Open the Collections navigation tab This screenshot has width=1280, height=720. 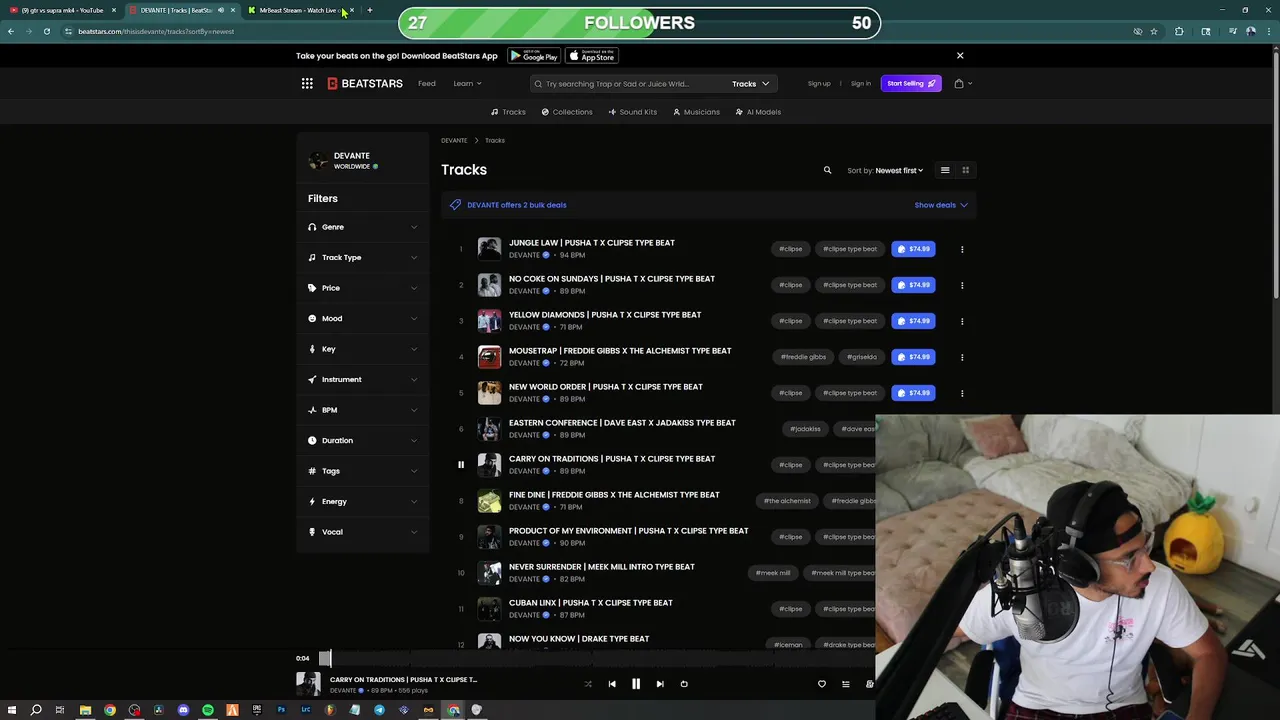coord(567,112)
